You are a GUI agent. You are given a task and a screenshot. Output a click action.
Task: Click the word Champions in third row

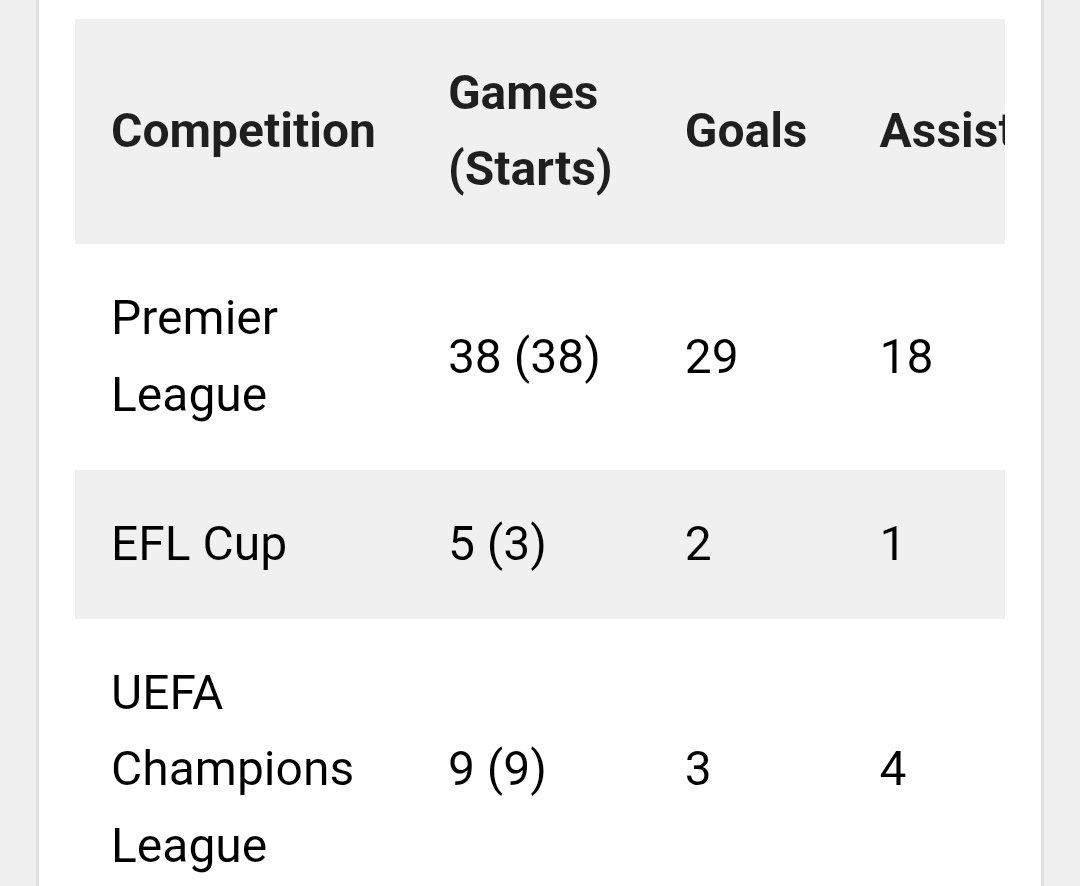pos(232,770)
